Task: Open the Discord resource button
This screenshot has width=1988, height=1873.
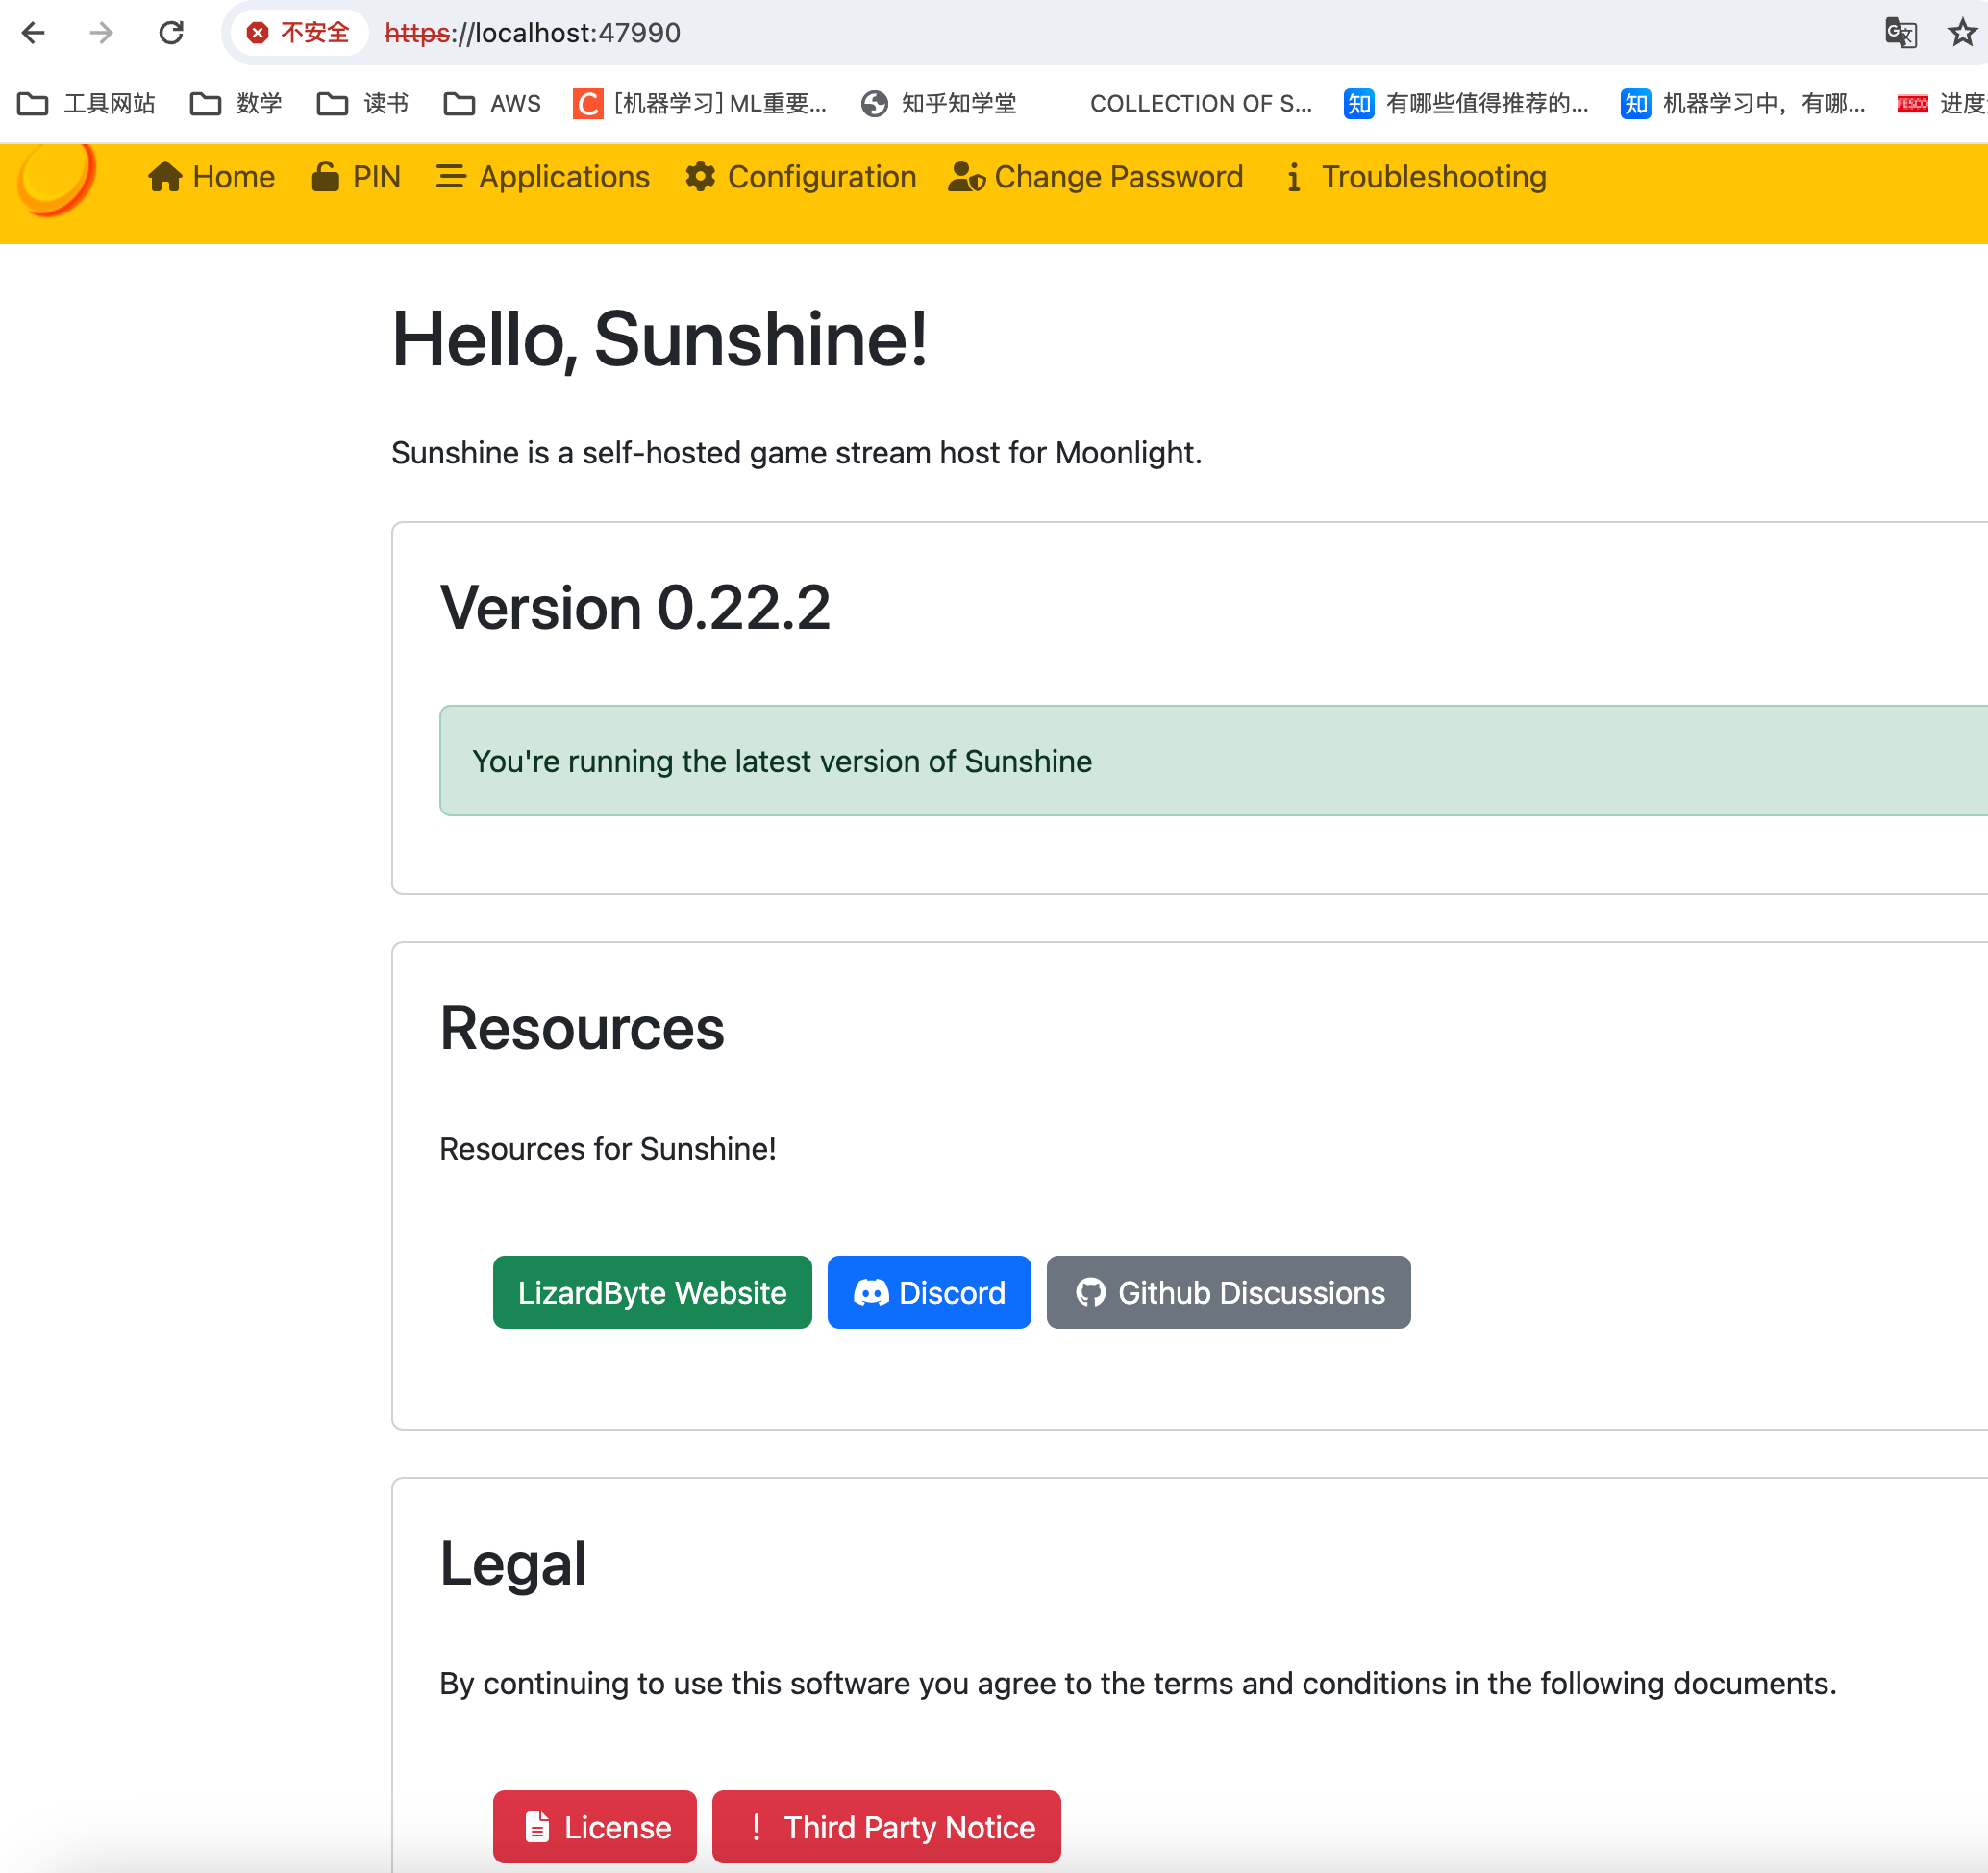Action: (929, 1292)
